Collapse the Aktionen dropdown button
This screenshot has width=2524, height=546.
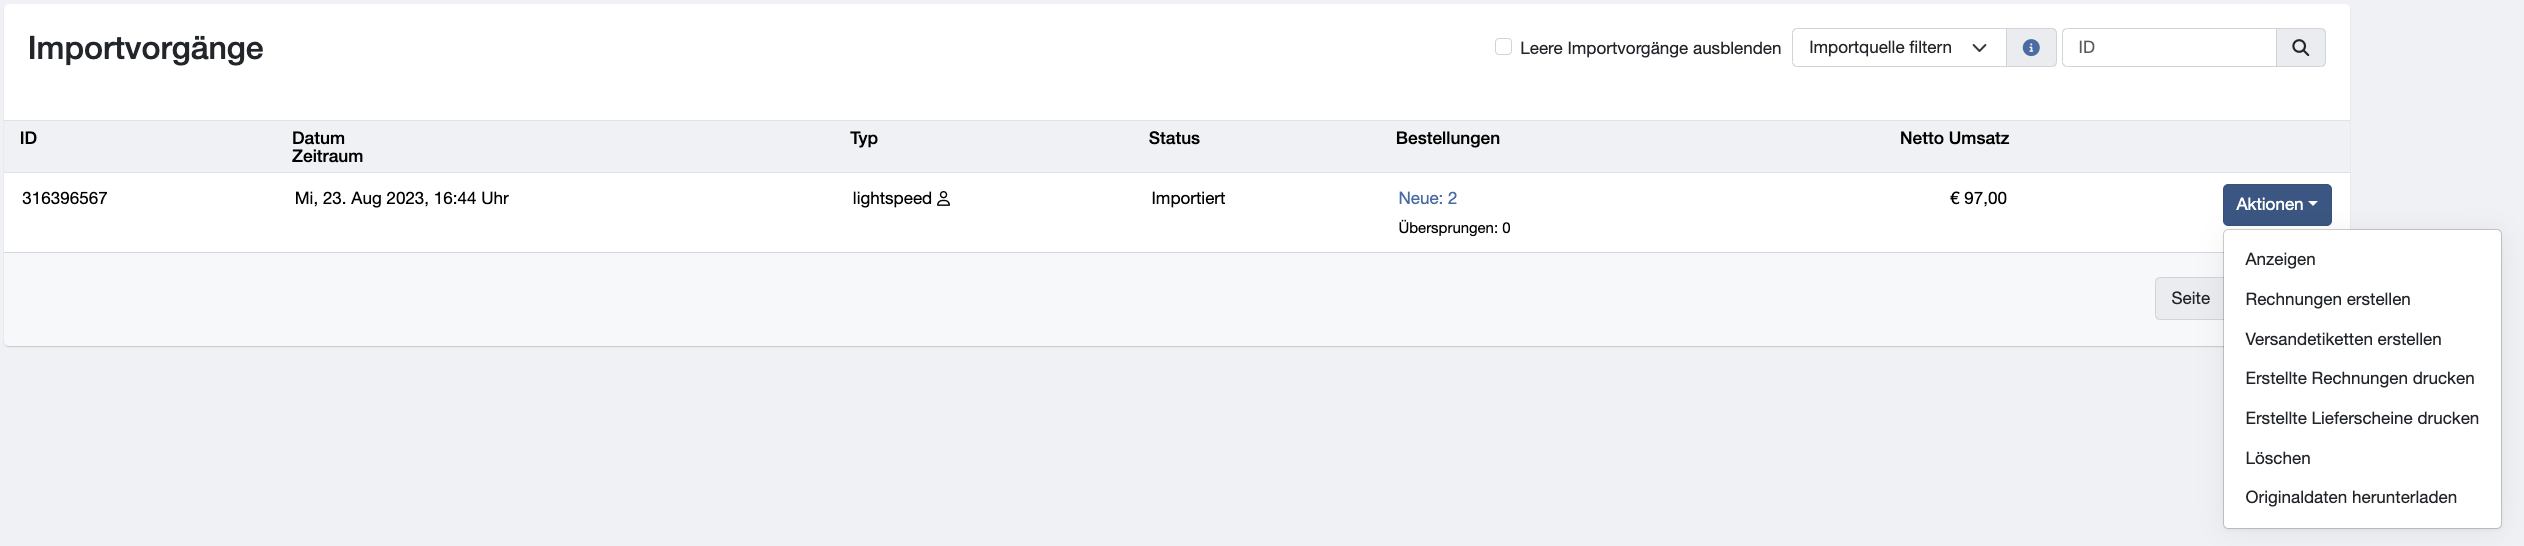point(2277,204)
